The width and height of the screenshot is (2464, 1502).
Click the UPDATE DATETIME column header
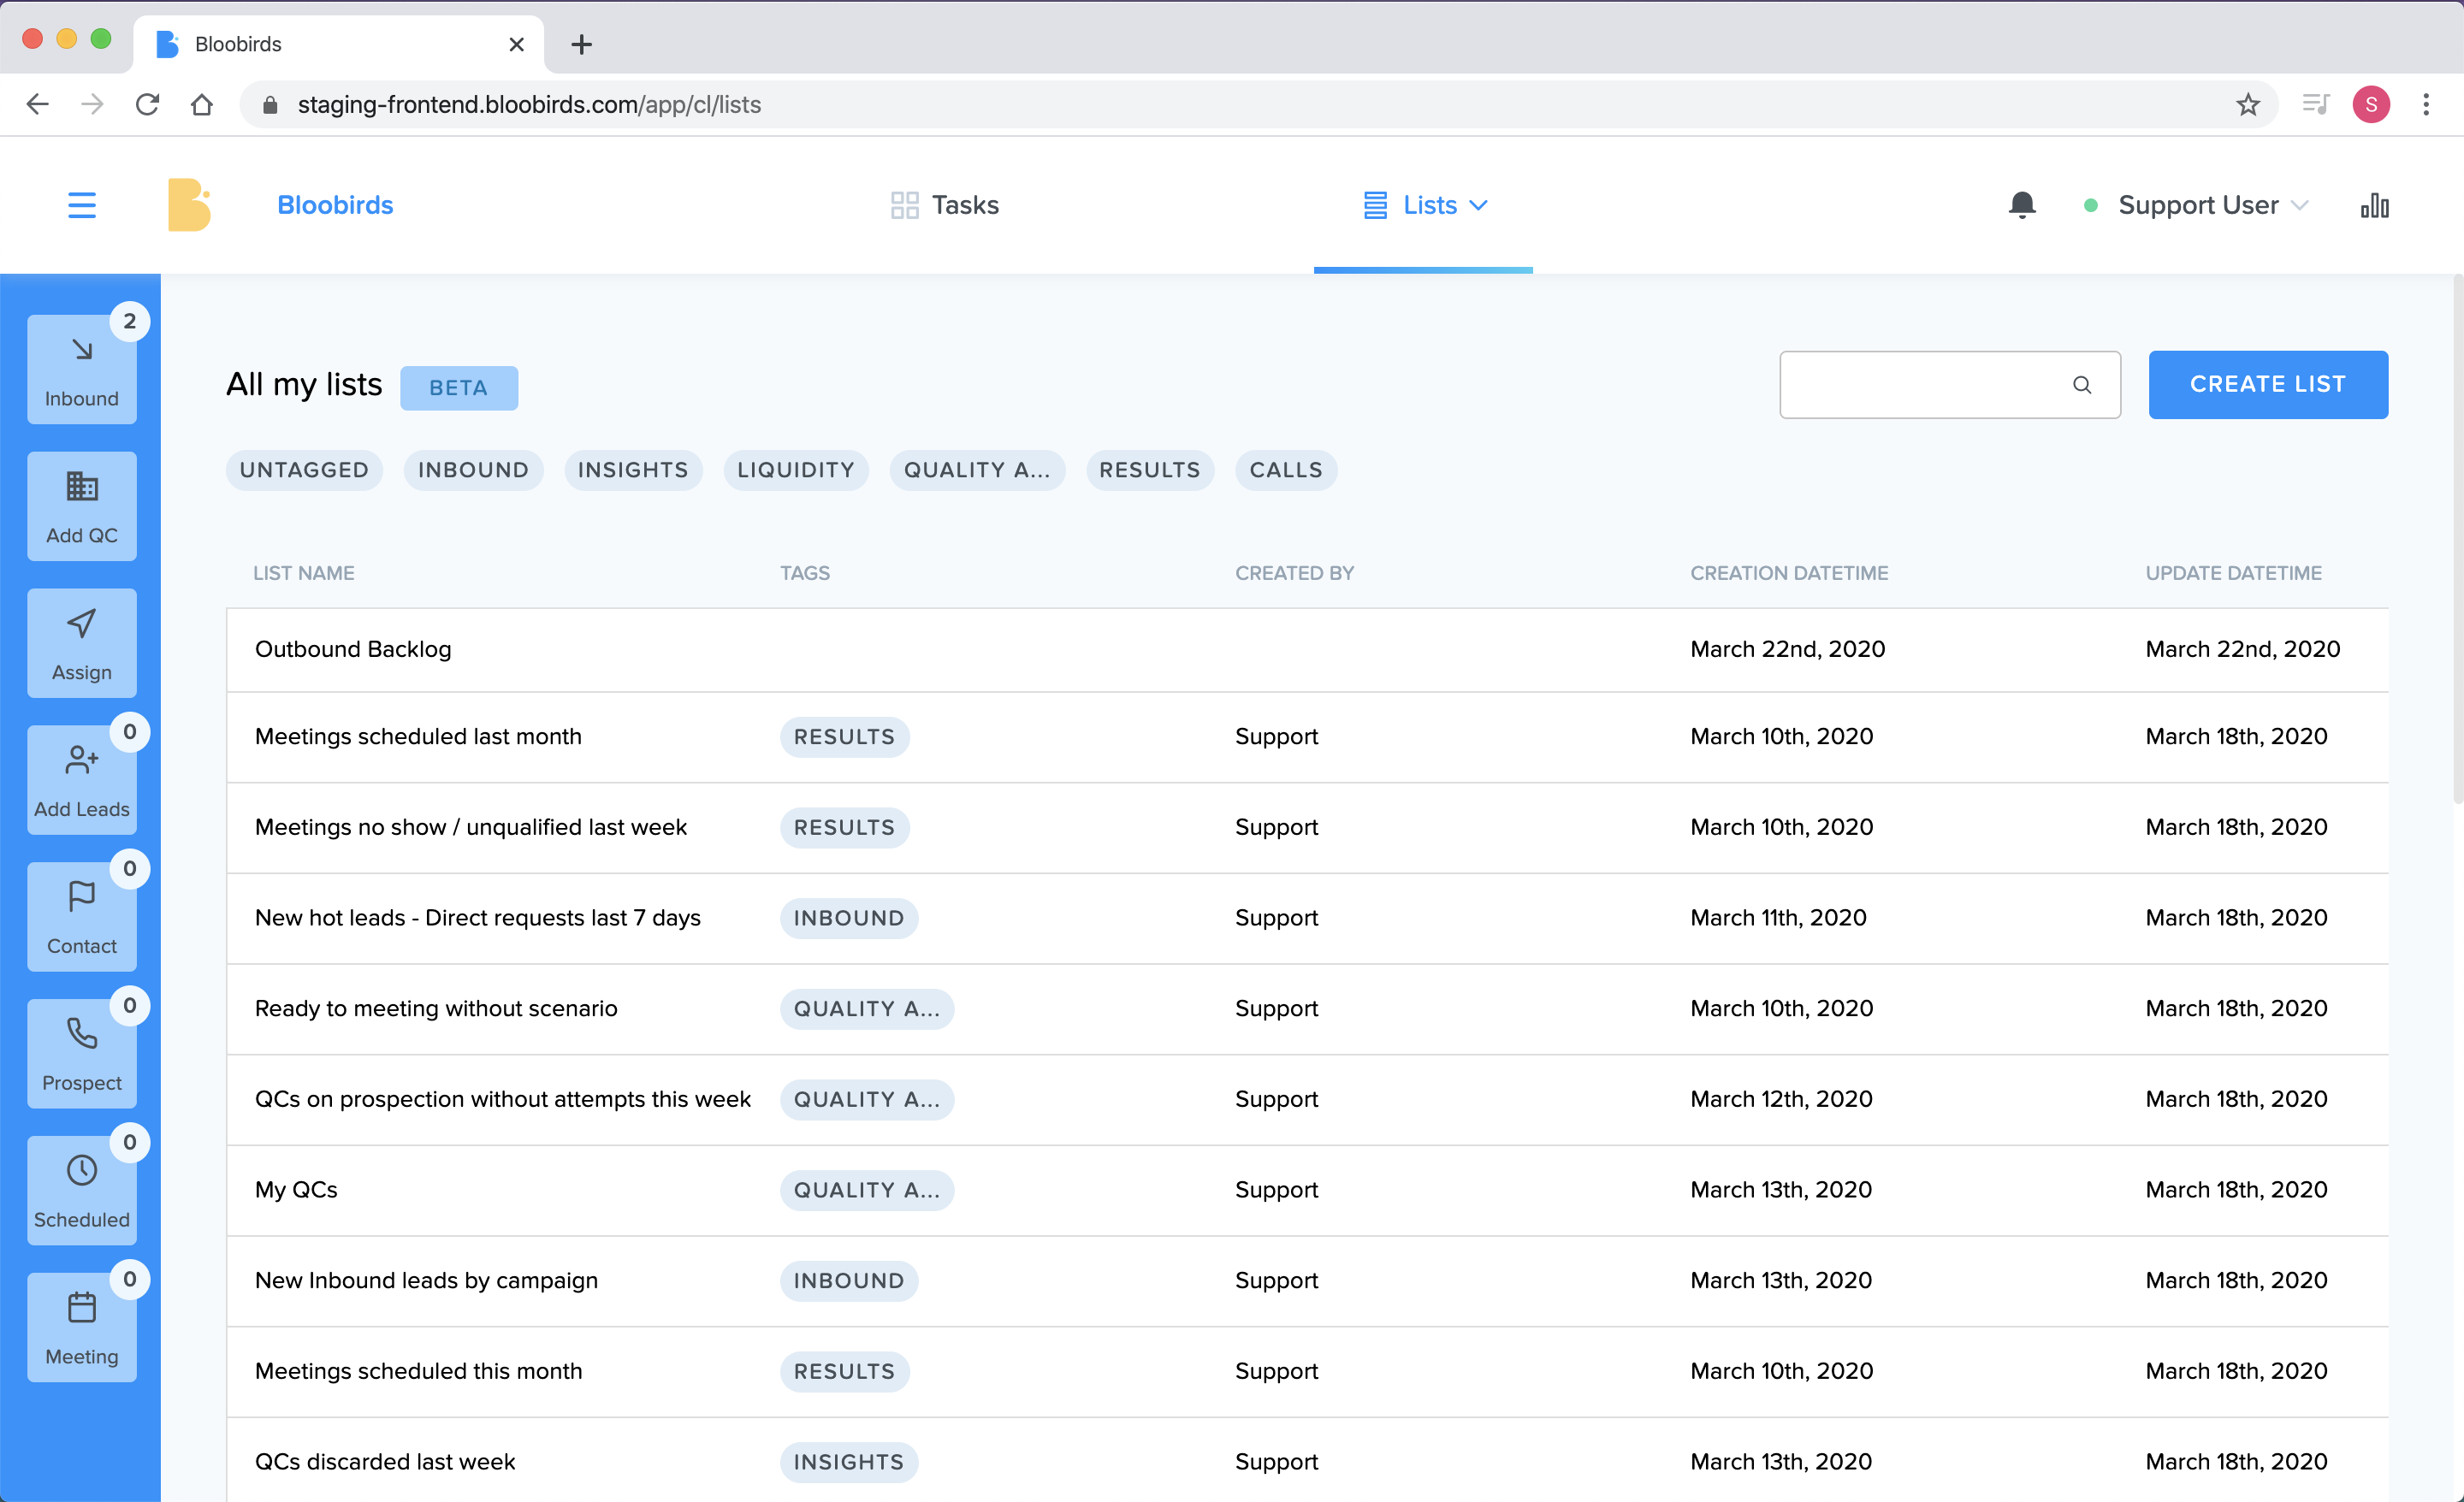[x=2233, y=573]
